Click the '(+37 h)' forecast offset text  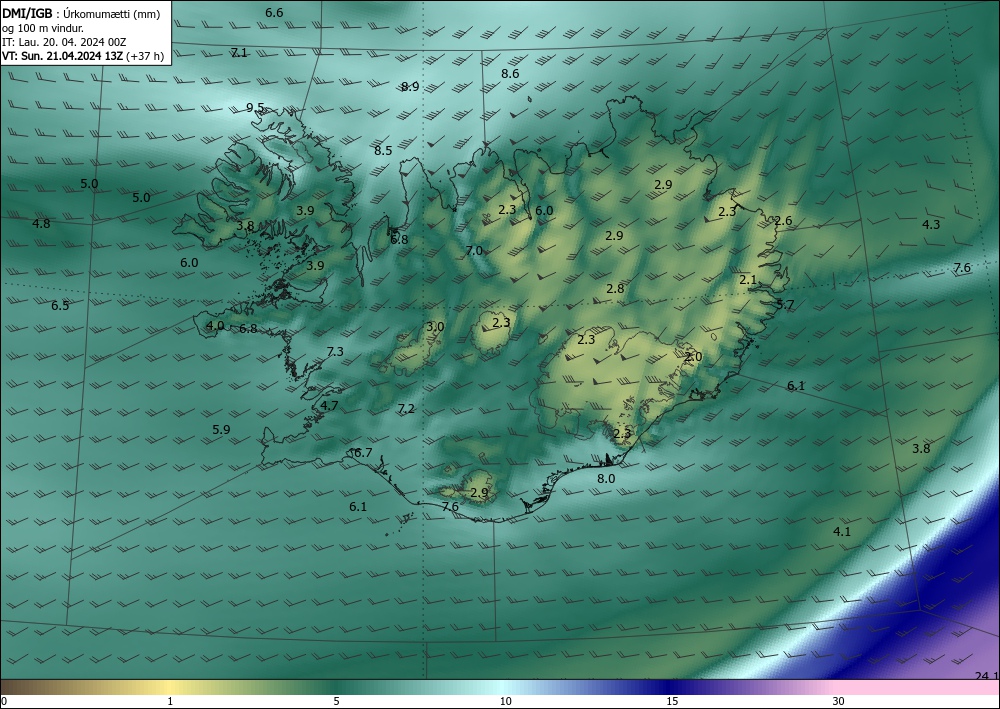[x=145, y=56]
